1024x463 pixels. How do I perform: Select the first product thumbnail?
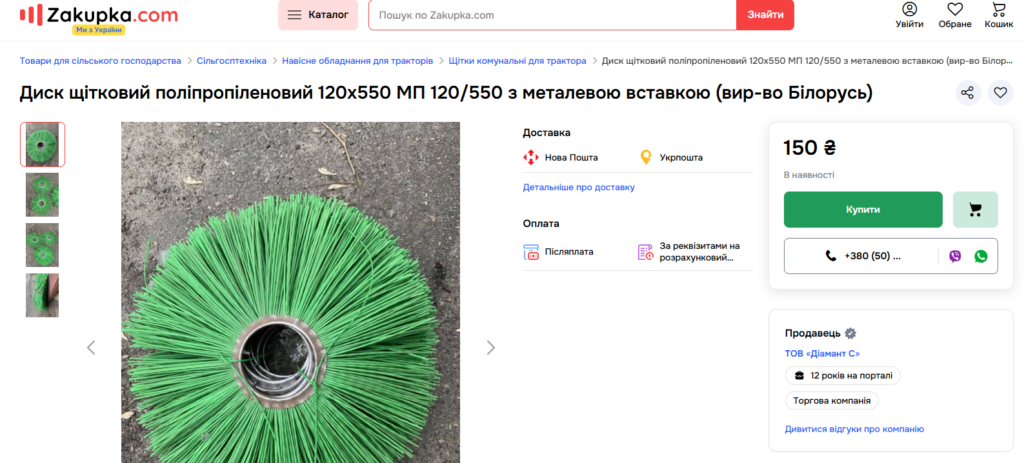[x=42, y=144]
